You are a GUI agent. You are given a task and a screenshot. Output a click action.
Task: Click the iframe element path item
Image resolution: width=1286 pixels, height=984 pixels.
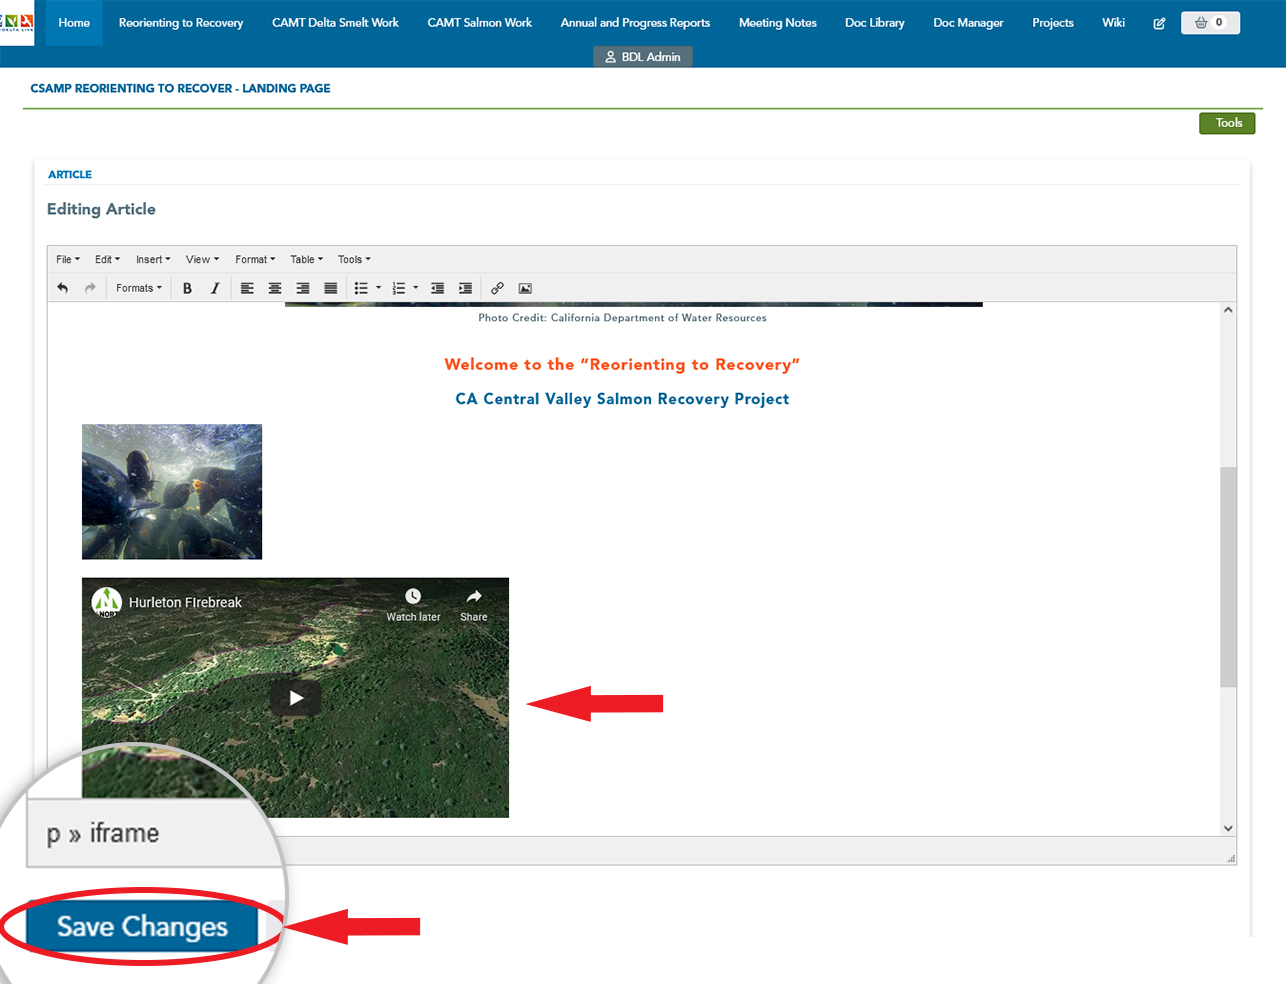124,833
